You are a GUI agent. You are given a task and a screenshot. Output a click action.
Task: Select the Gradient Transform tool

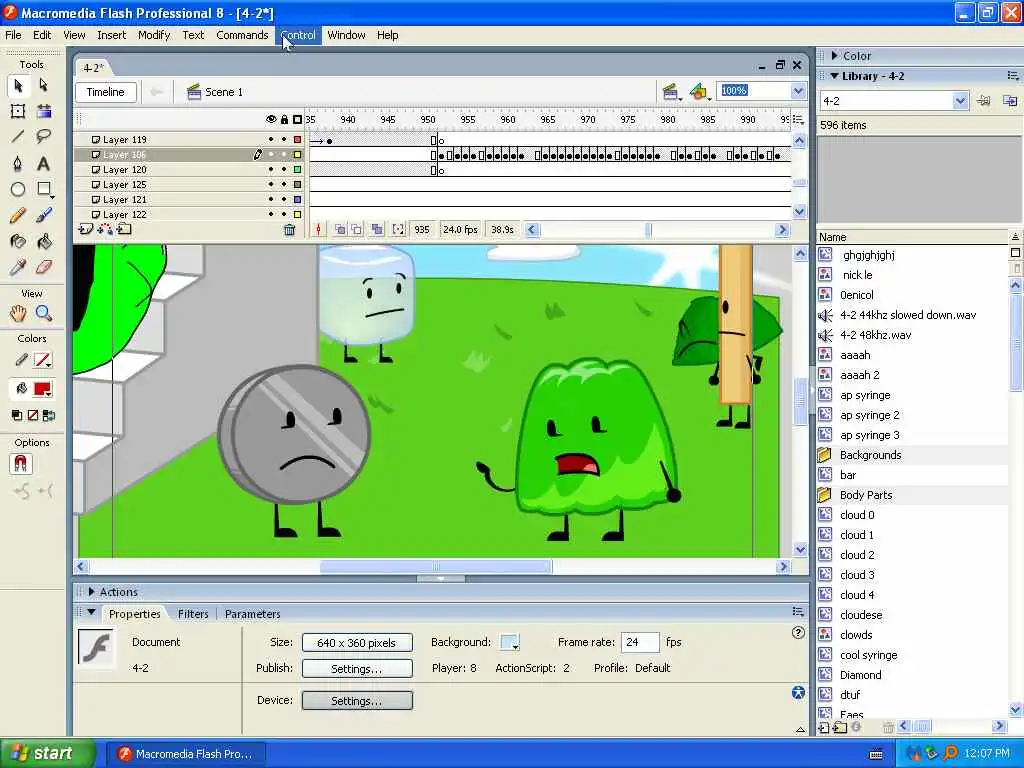click(43, 111)
